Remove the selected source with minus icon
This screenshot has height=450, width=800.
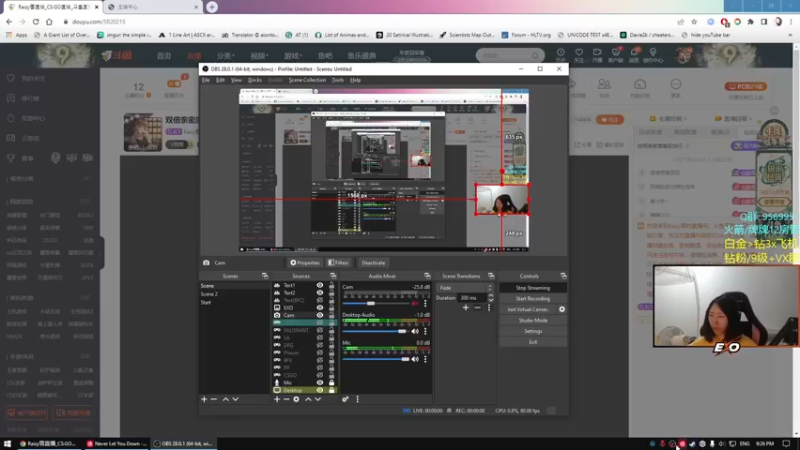286,399
